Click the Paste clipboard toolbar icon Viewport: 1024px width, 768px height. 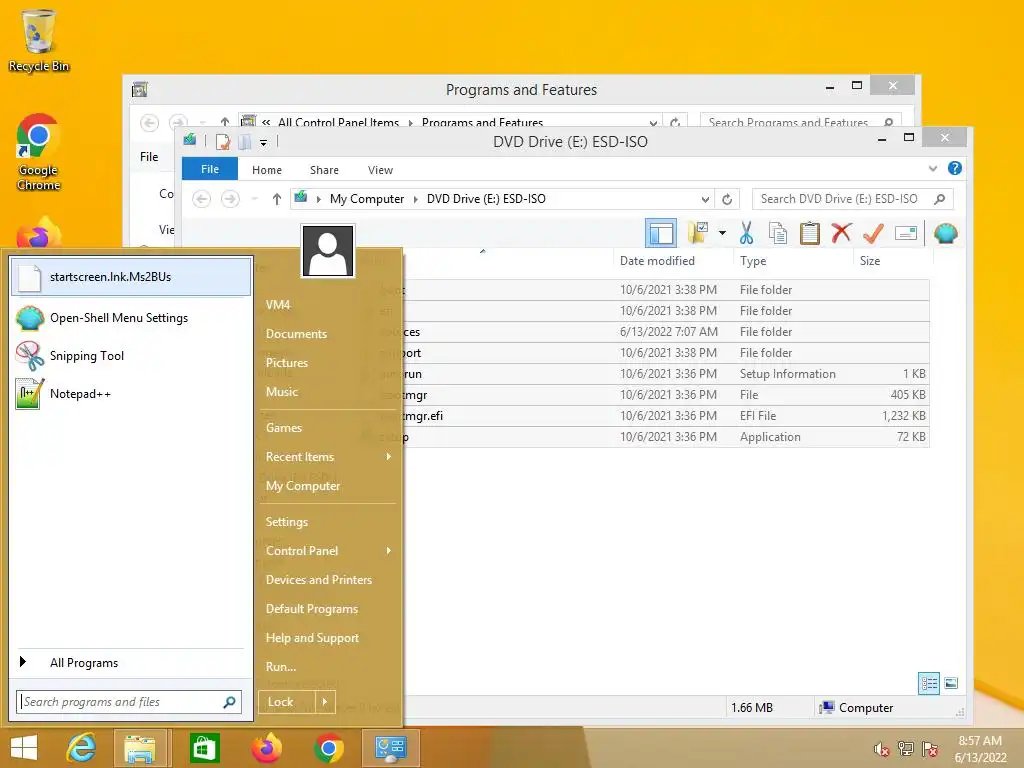click(809, 233)
